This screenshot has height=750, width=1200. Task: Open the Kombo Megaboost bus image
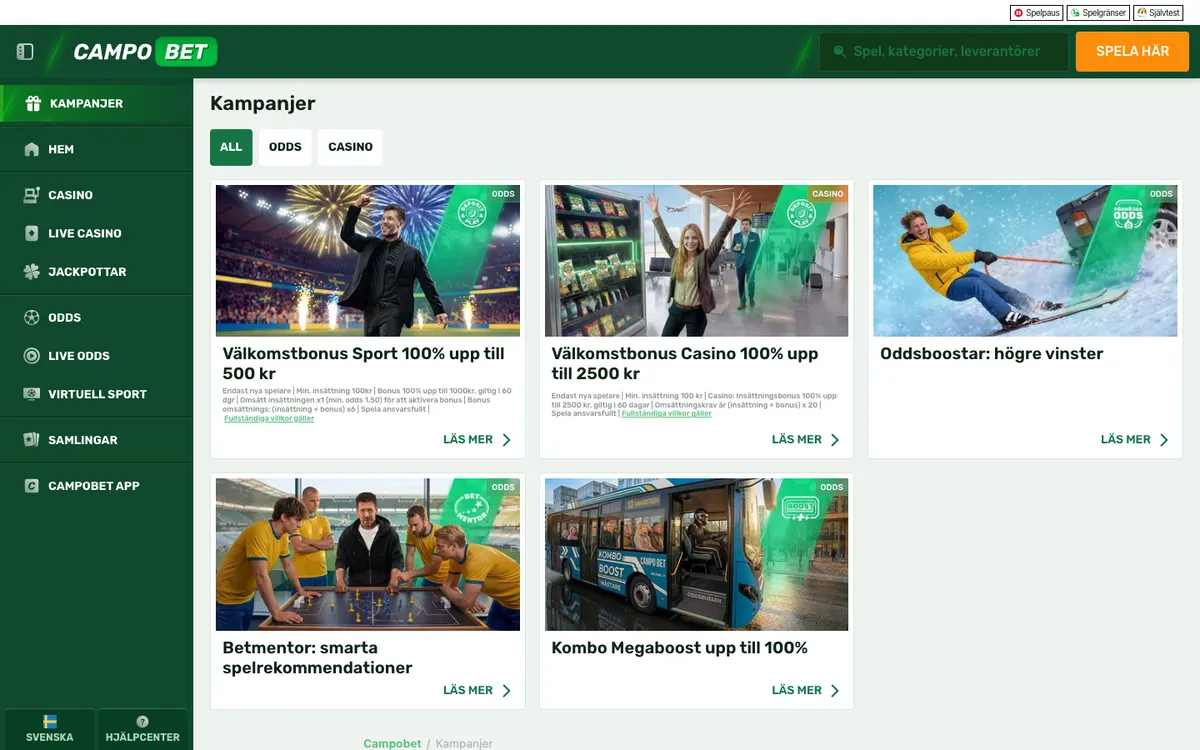coord(696,554)
